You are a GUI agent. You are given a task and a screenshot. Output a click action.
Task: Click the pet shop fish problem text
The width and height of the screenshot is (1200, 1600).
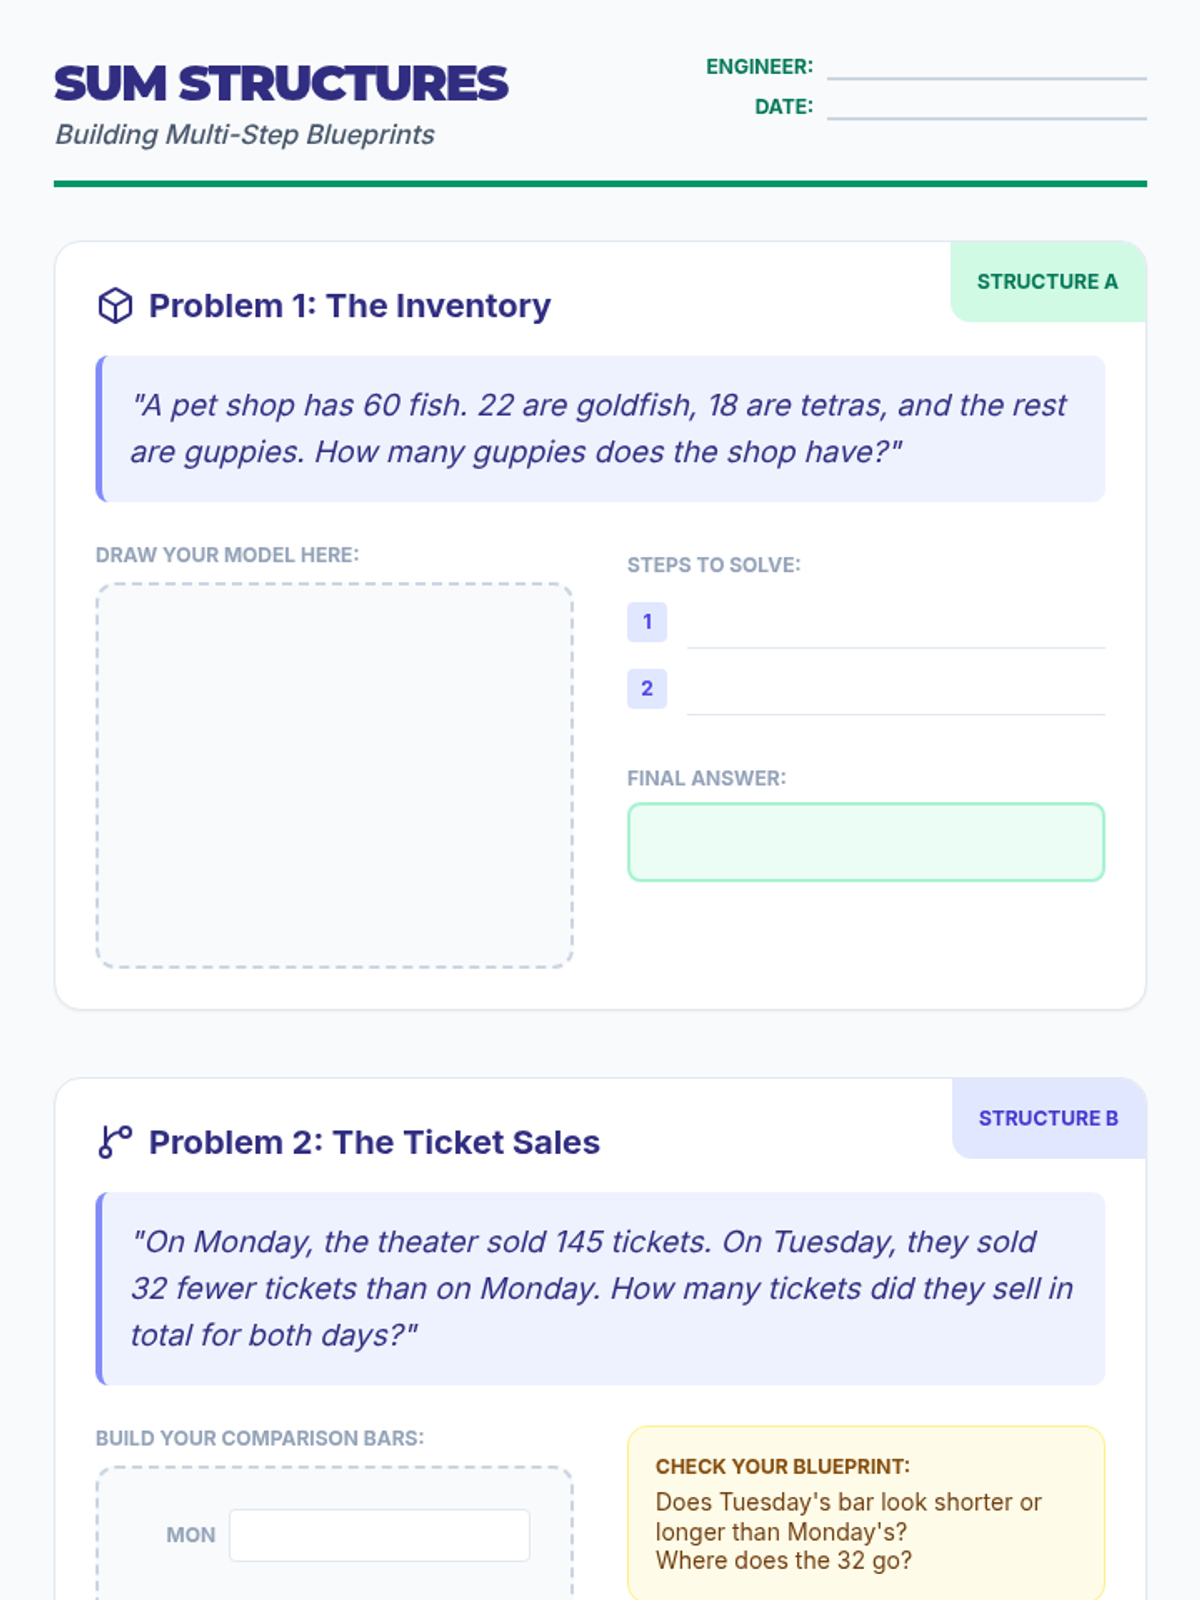pos(600,428)
